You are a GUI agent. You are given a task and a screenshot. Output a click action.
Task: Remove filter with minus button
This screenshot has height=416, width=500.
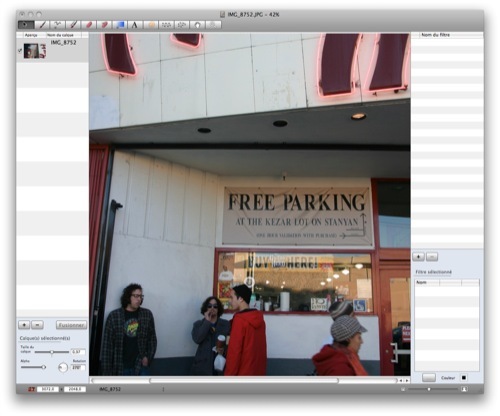[x=432, y=257]
